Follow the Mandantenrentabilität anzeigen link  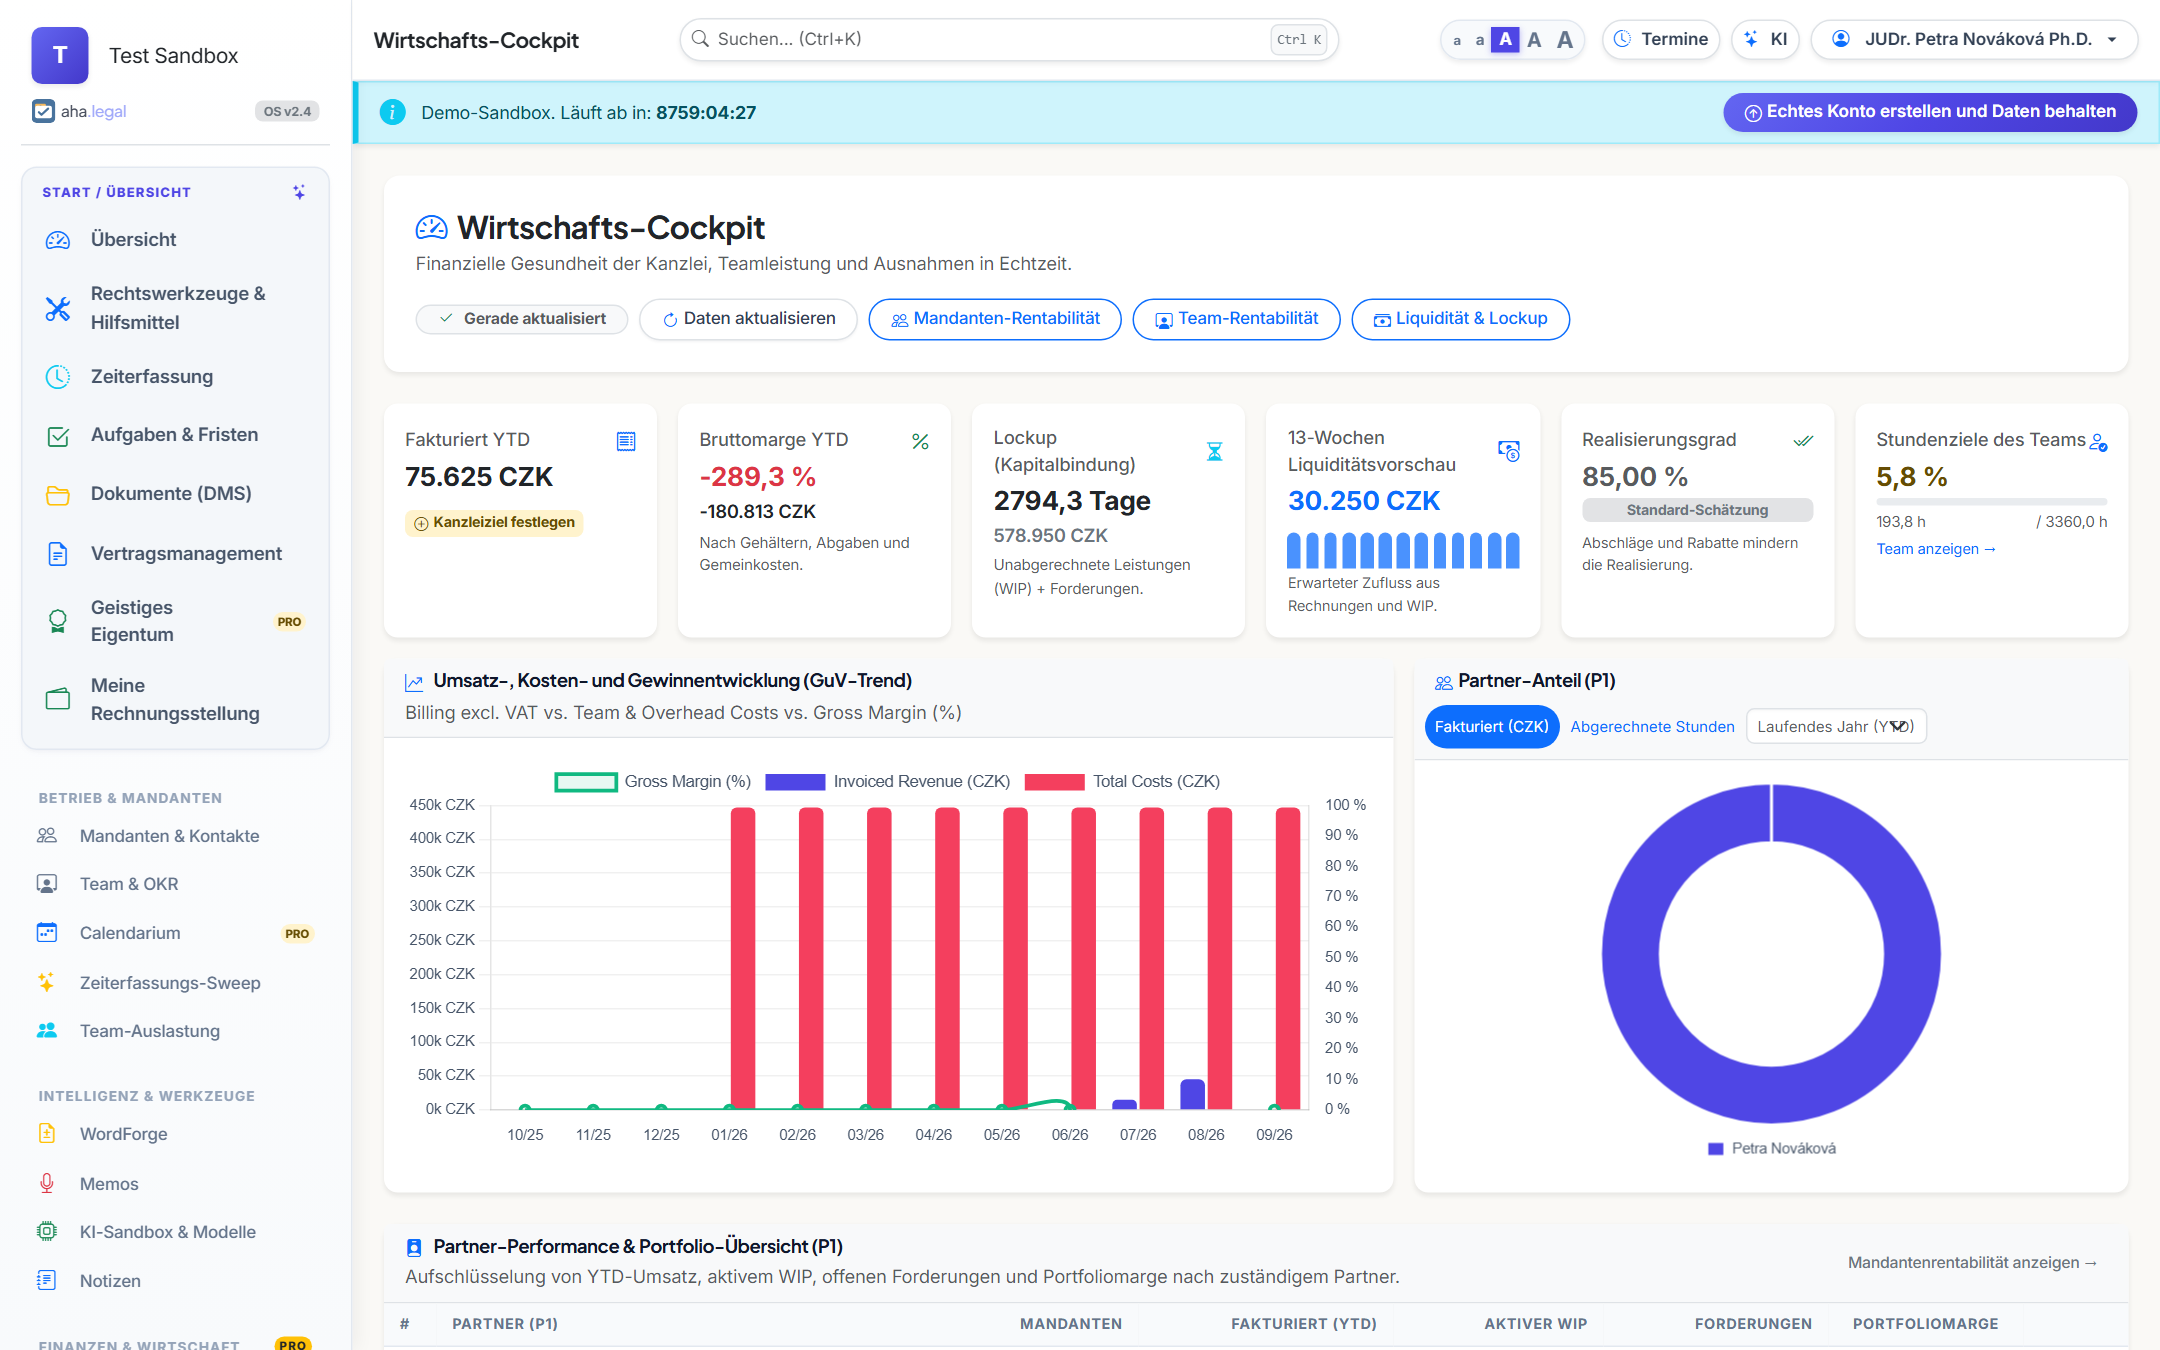(x=1972, y=1262)
